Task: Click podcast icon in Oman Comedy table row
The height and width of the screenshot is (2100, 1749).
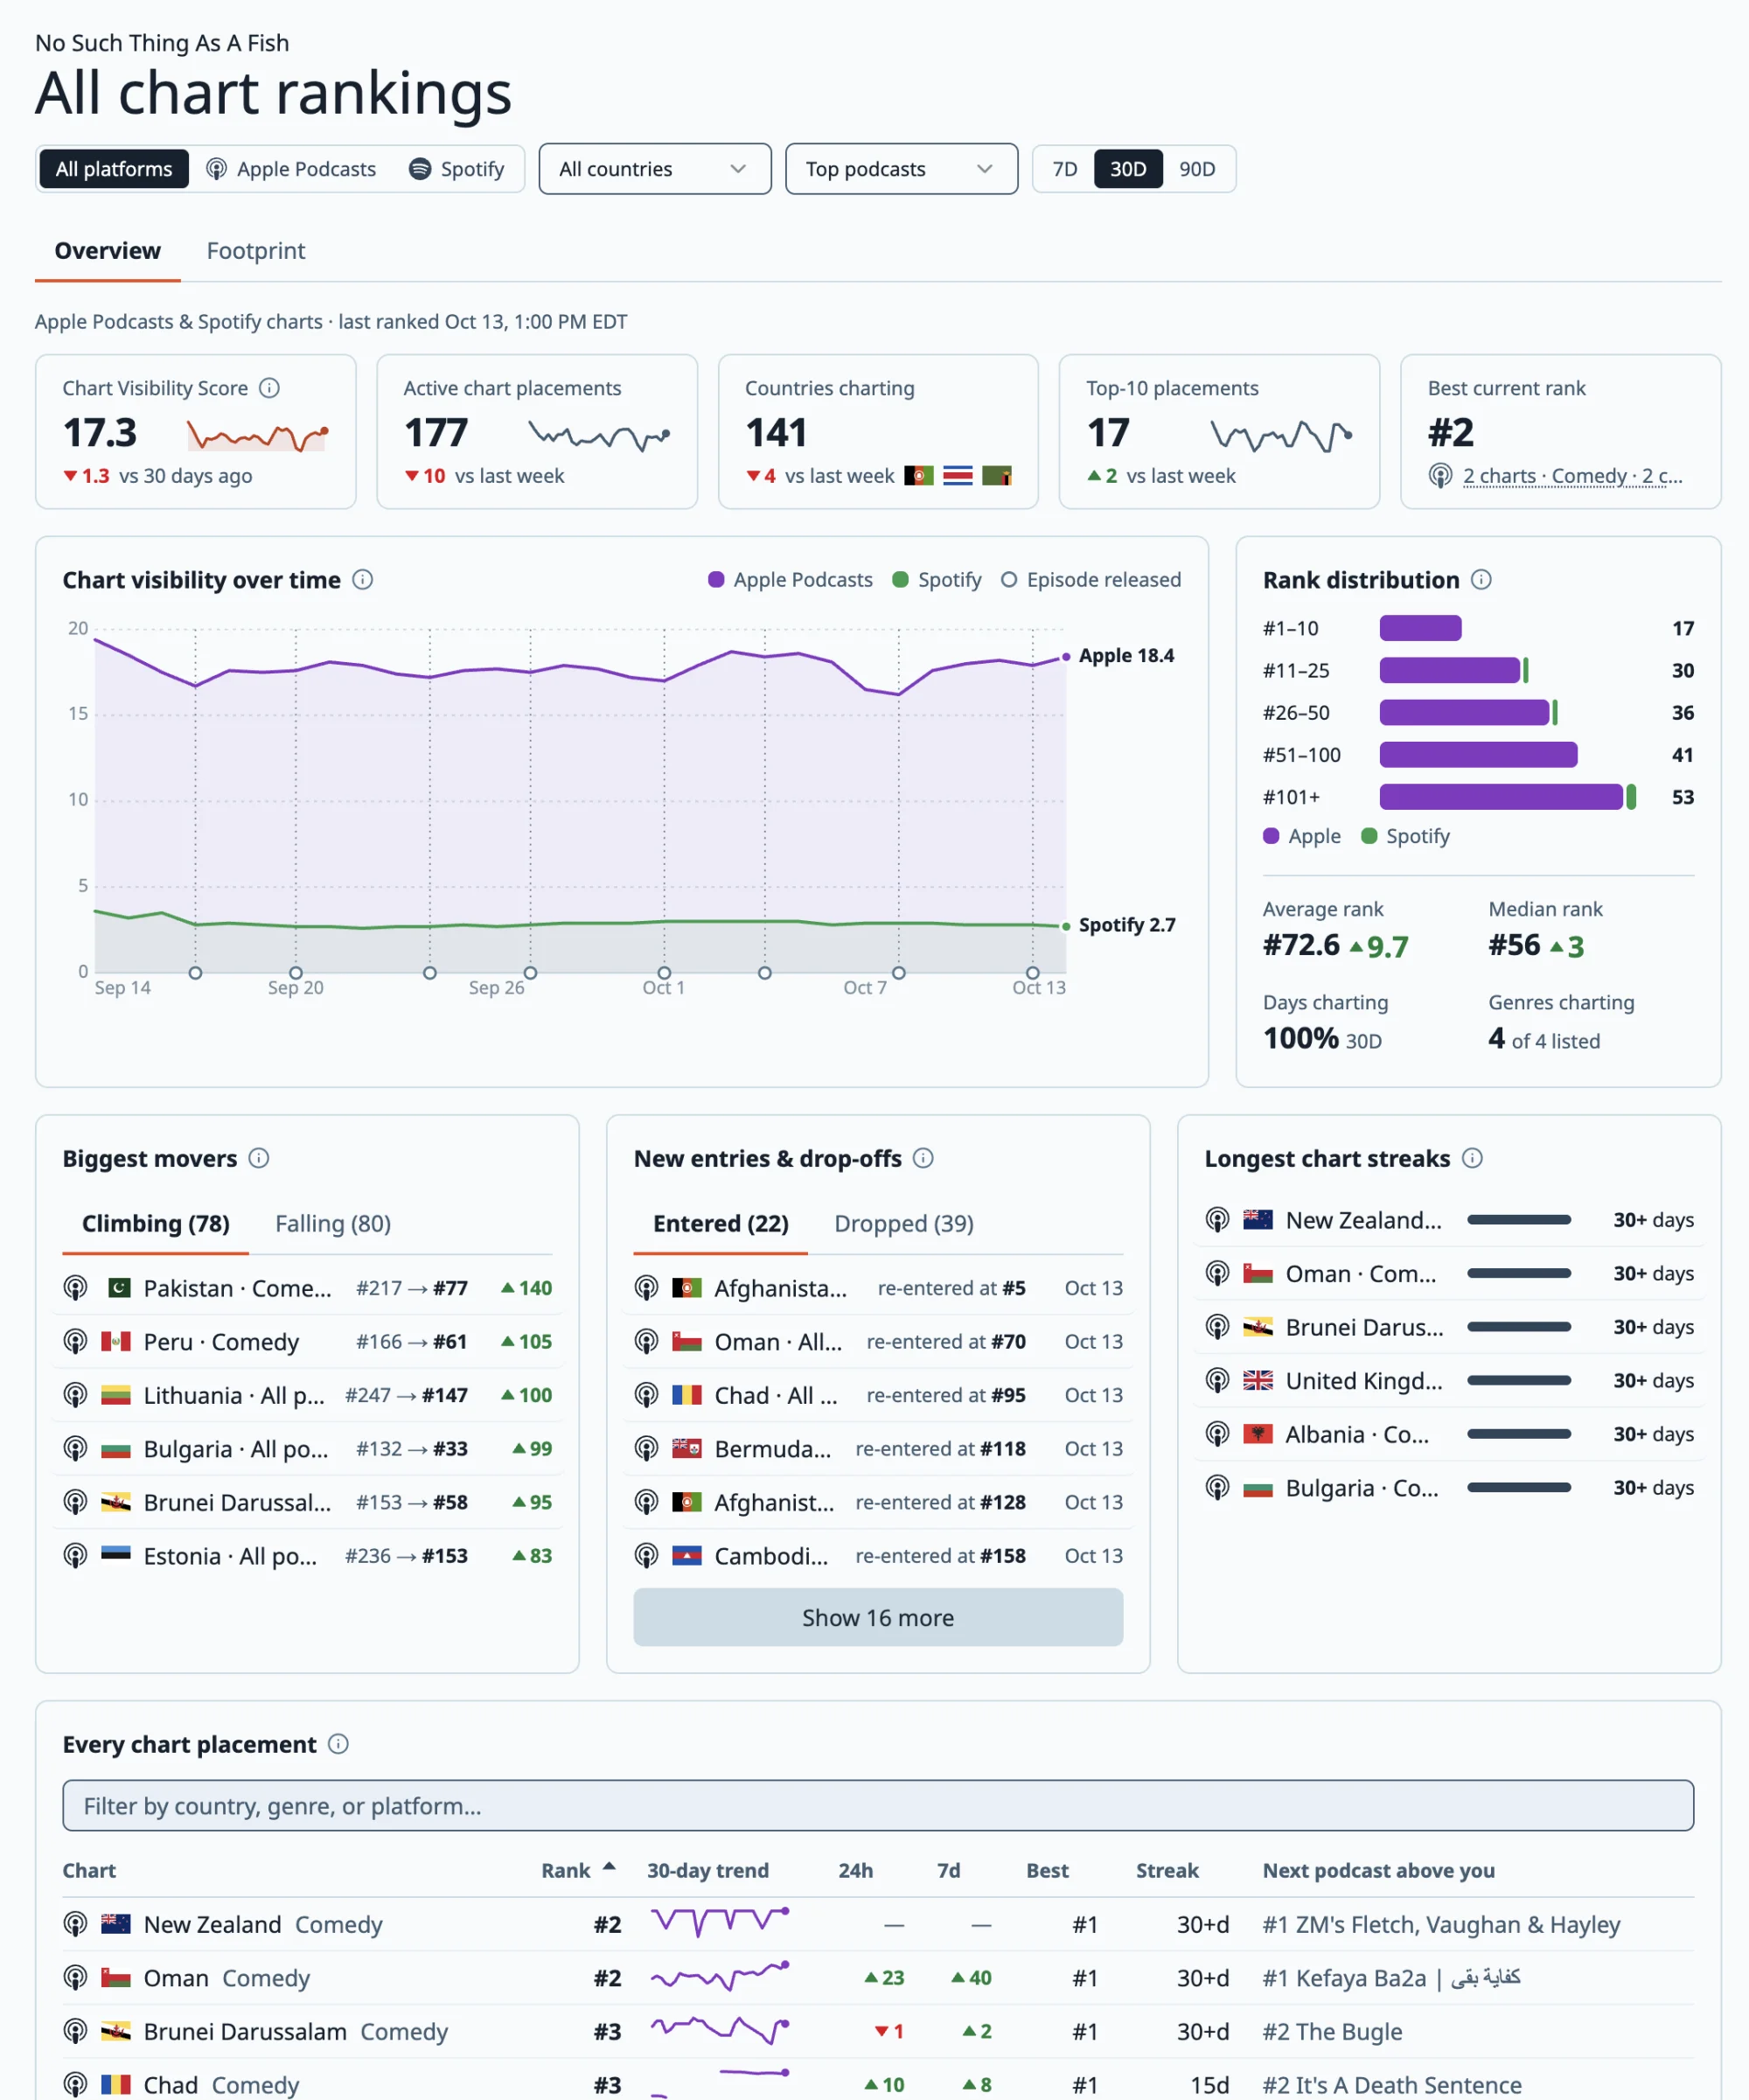Action: click(75, 1978)
